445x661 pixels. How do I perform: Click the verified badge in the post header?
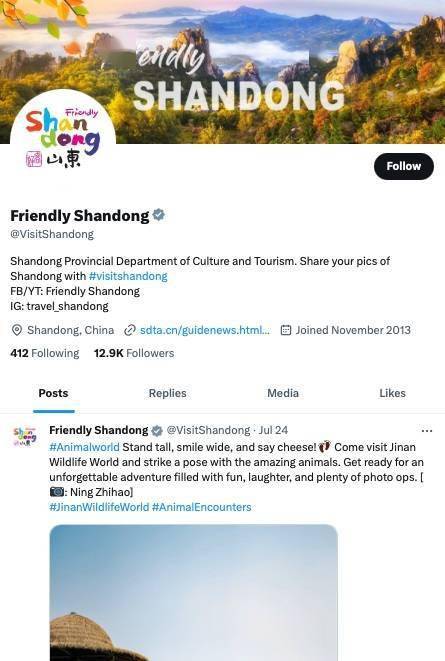157,430
